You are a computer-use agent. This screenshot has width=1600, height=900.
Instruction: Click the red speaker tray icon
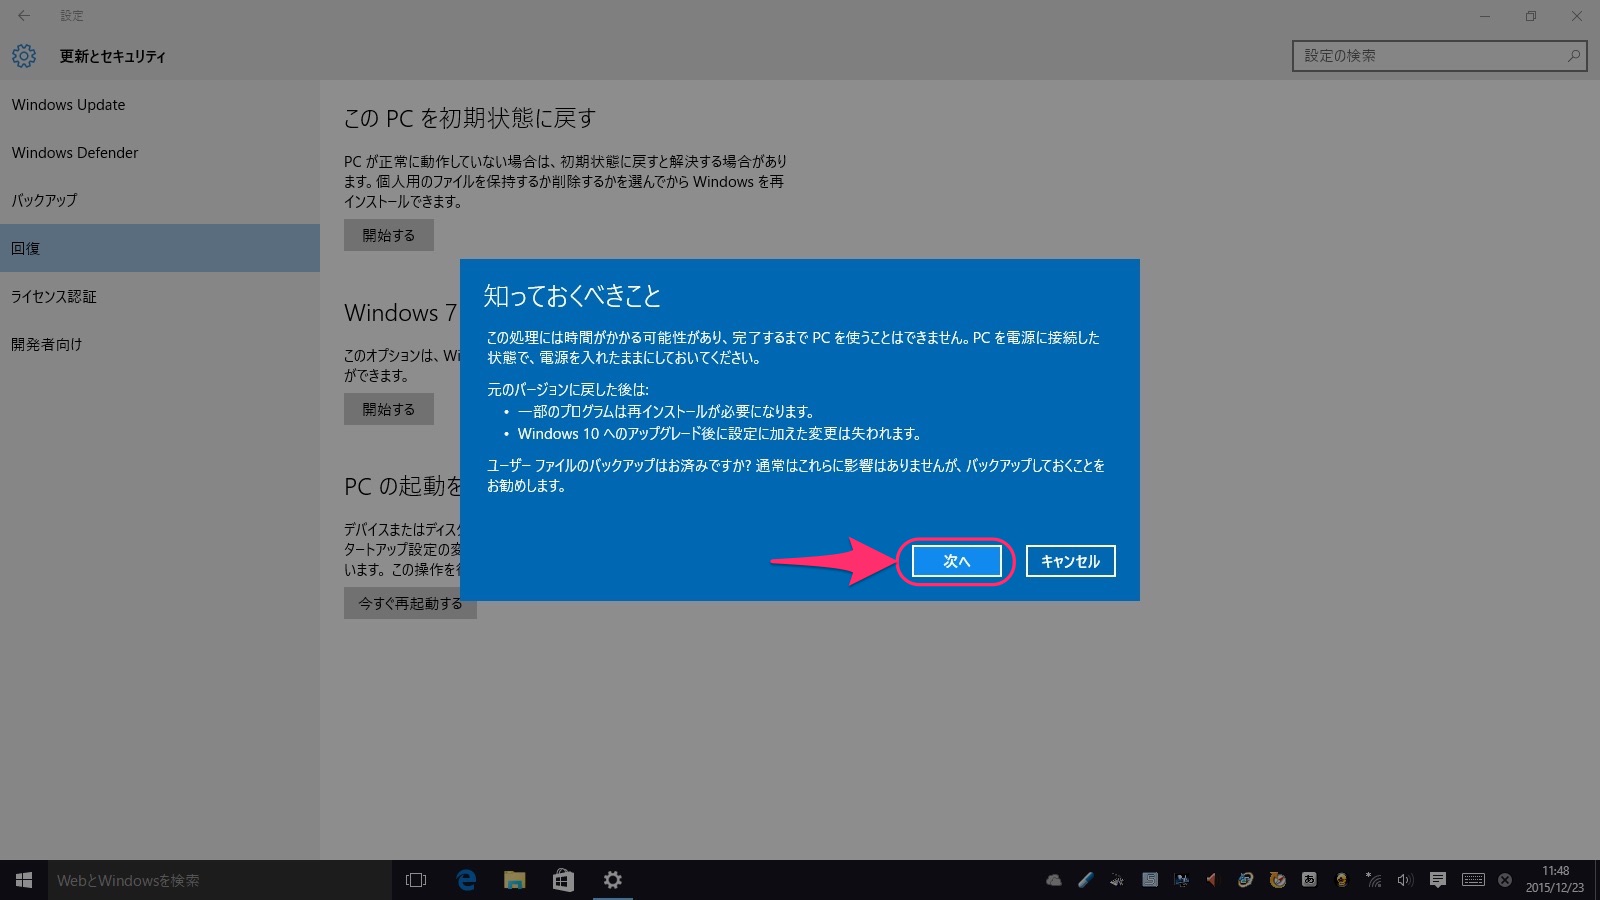point(1211,880)
